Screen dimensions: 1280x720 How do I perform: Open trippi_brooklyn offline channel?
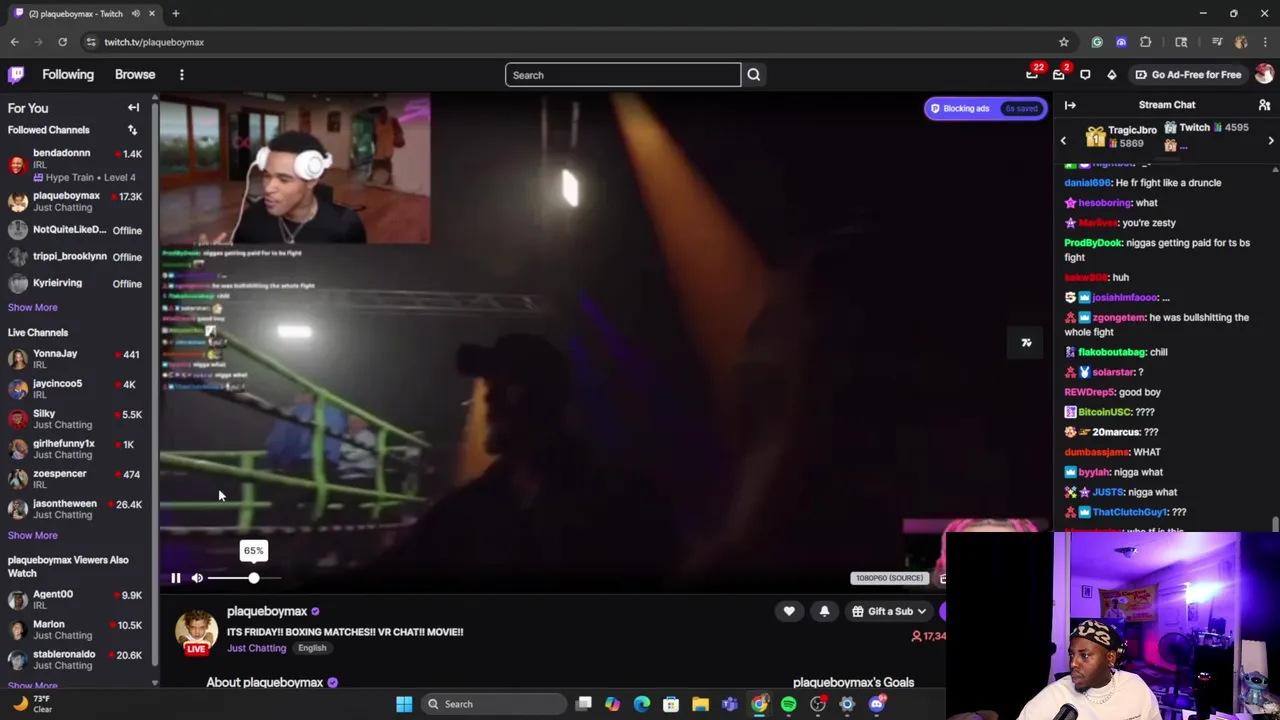pyautogui.click(x=75, y=256)
